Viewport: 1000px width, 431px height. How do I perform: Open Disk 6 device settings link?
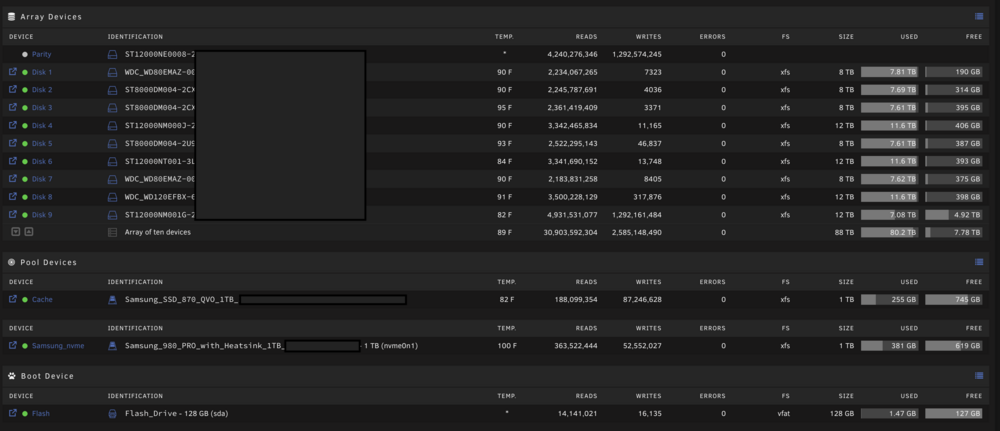coord(42,162)
